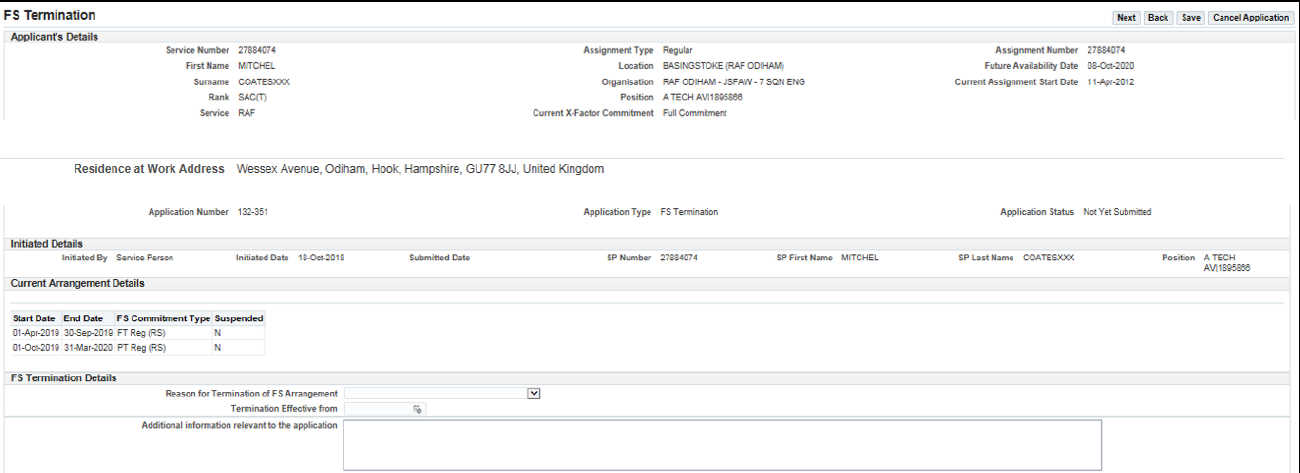Click the Suspended column header
This screenshot has width=1300, height=473.
pos(239,318)
